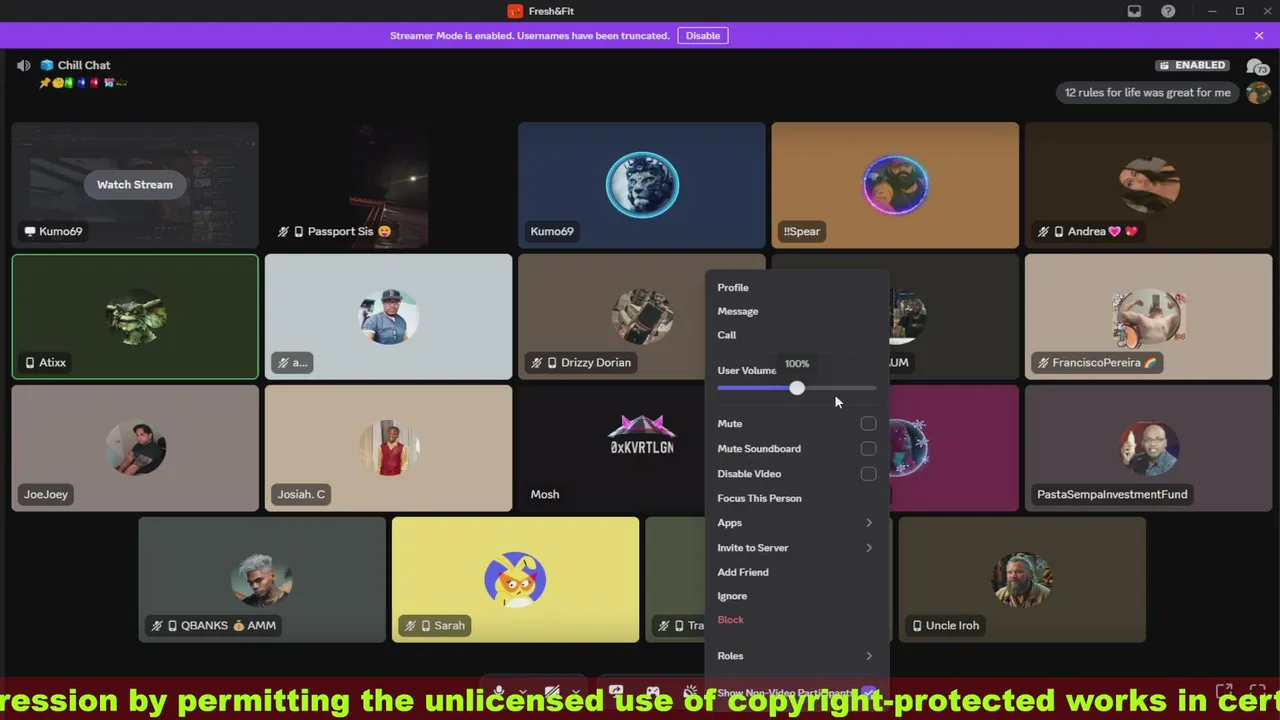The width and height of the screenshot is (1280, 720).
Task: Click the User Volume slider handle
Action: (x=797, y=388)
